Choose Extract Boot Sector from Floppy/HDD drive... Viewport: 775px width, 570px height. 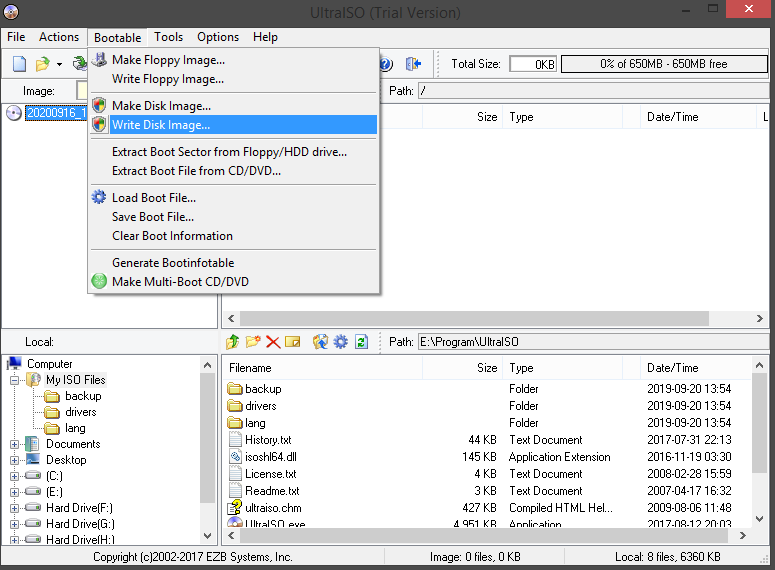click(233, 152)
